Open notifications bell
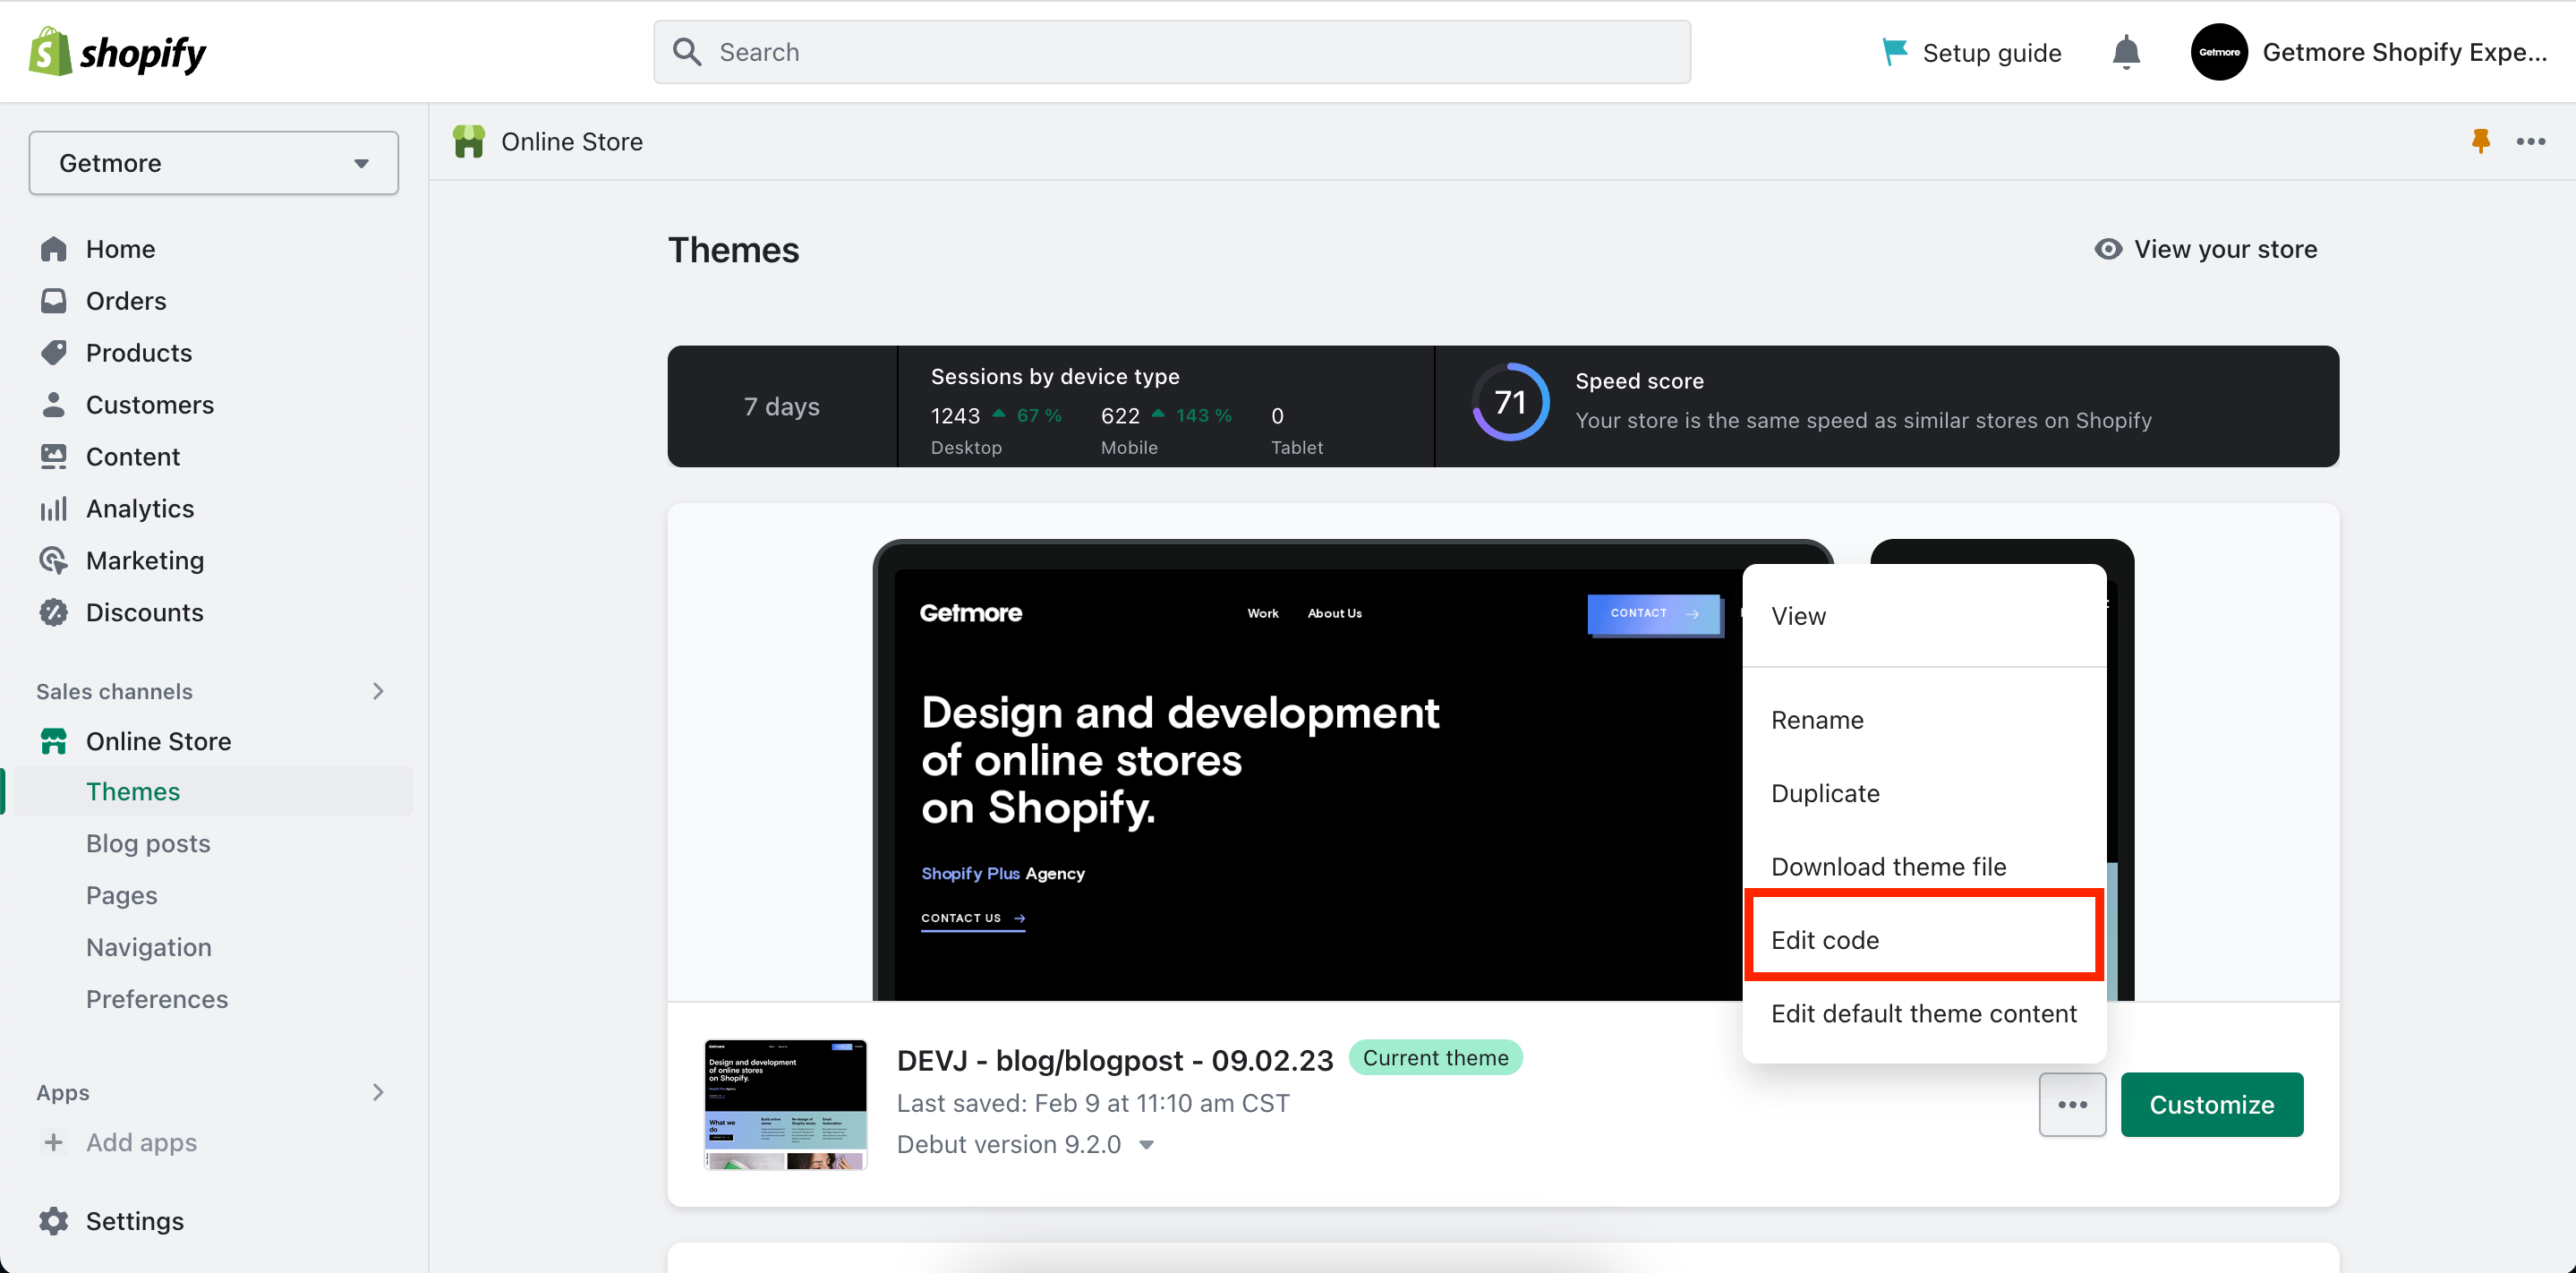This screenshot has height=1273, width=2576. coord(2126,52)
